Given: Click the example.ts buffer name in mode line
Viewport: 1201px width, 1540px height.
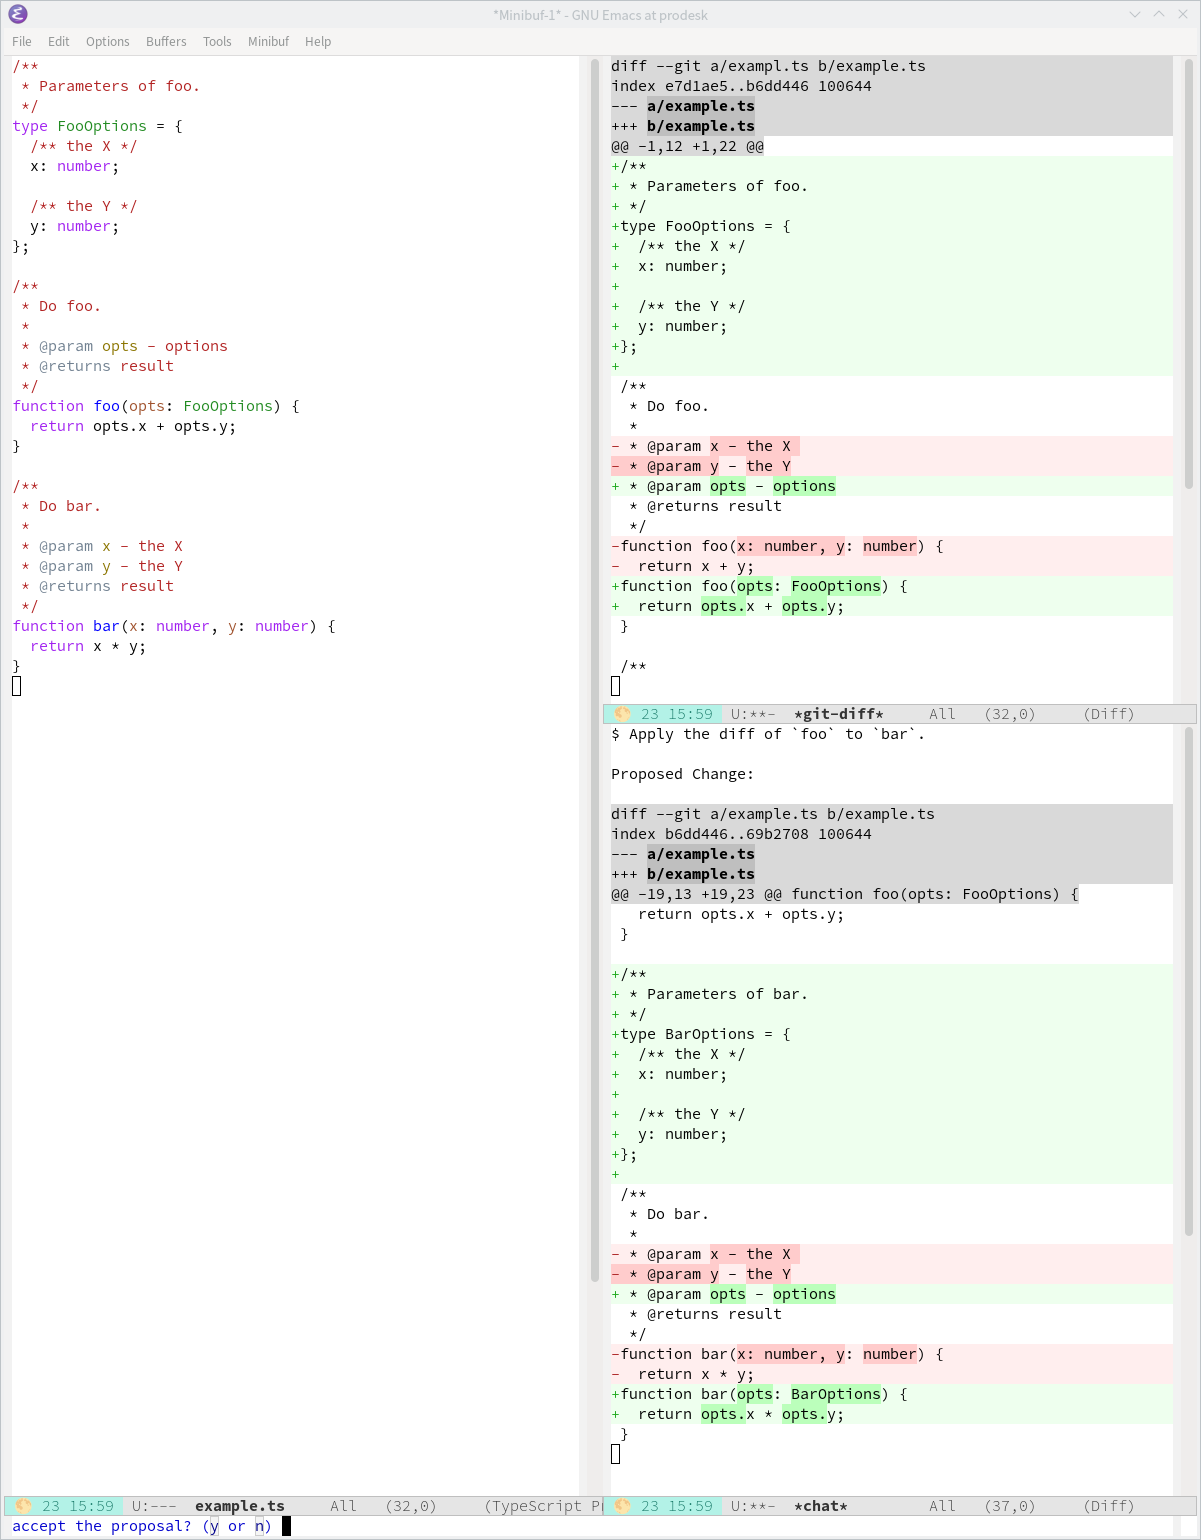Looking at the screenshot, I should point(240,1506).
